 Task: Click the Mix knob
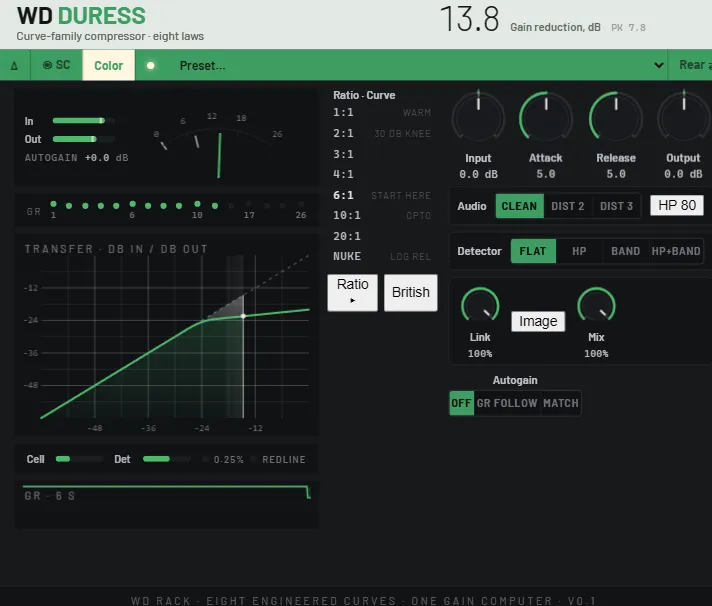(x=596, y=306)
